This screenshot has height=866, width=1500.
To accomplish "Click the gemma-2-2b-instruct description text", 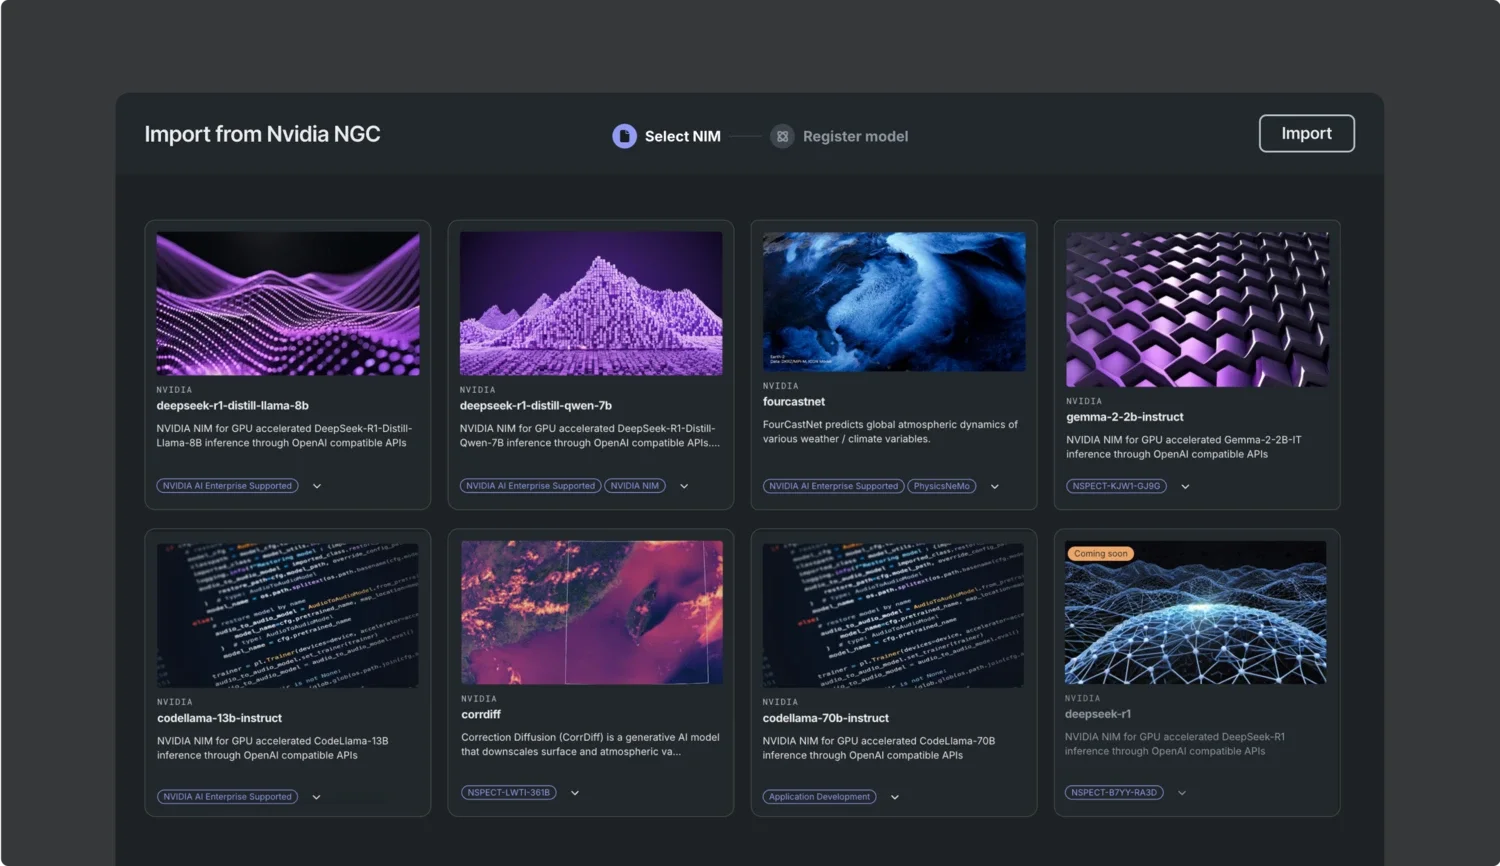I will click(x=1184, y=446).
